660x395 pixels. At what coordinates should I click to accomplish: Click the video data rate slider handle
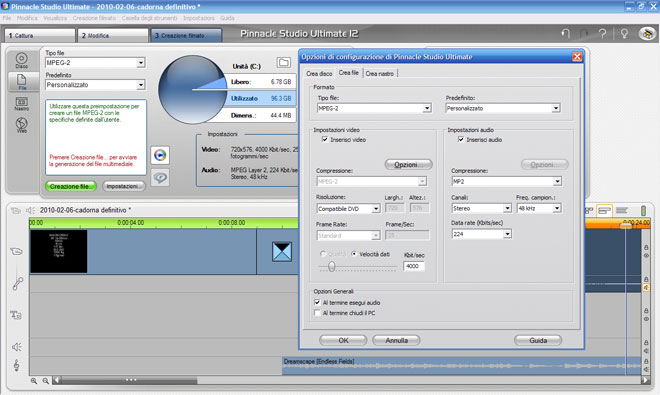coord(331,267)
